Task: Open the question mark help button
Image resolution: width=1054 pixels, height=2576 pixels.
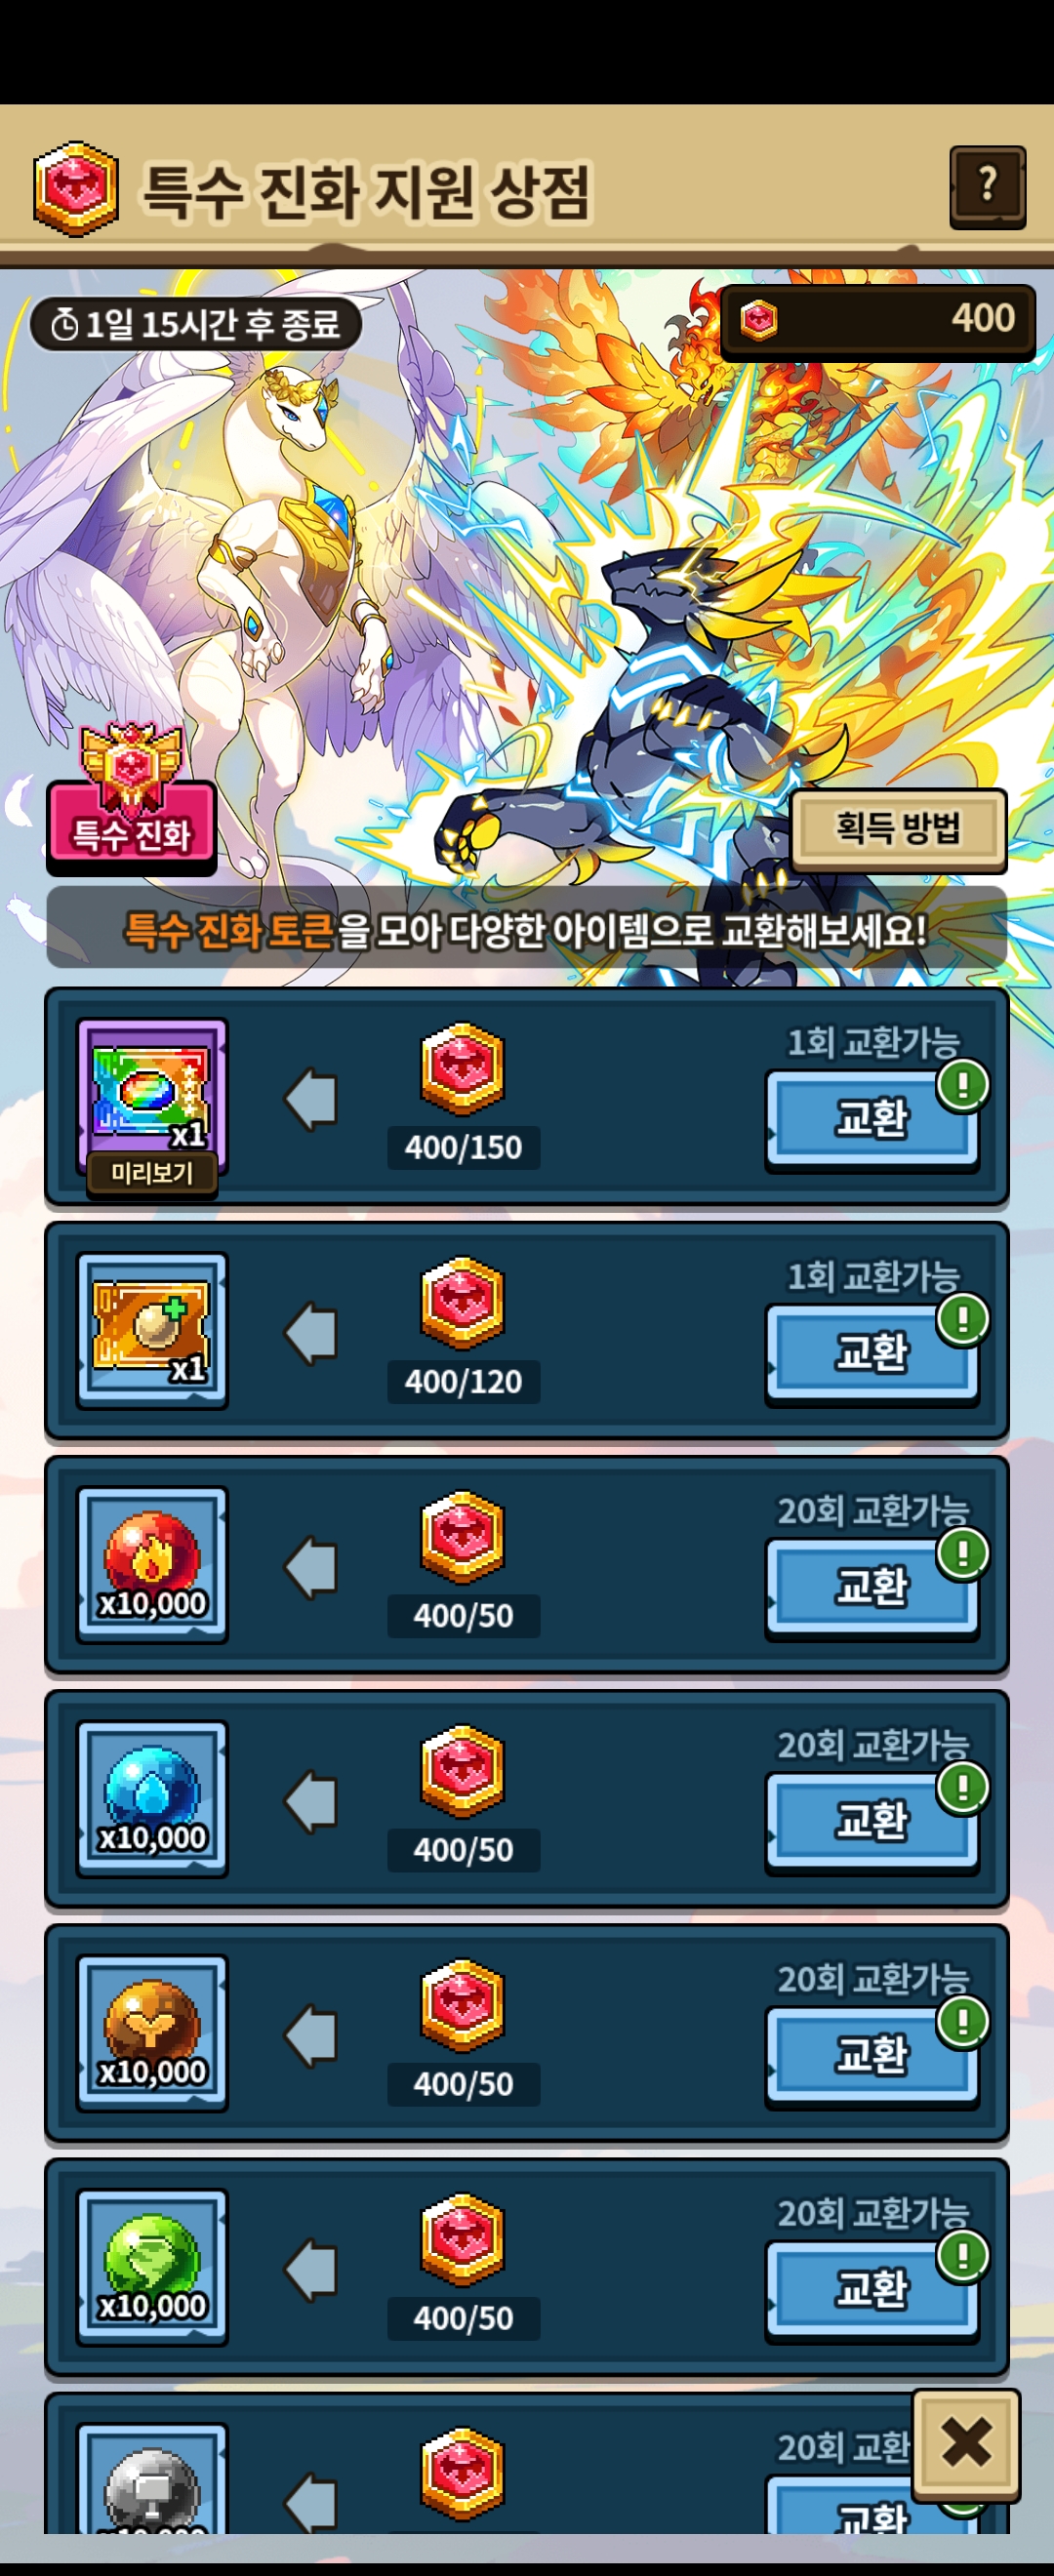Action: pyautogui.click(x=987, y=186)
